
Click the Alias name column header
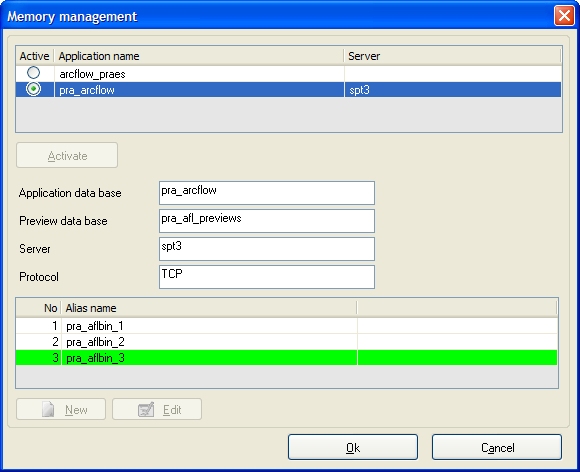click(209, 308)
